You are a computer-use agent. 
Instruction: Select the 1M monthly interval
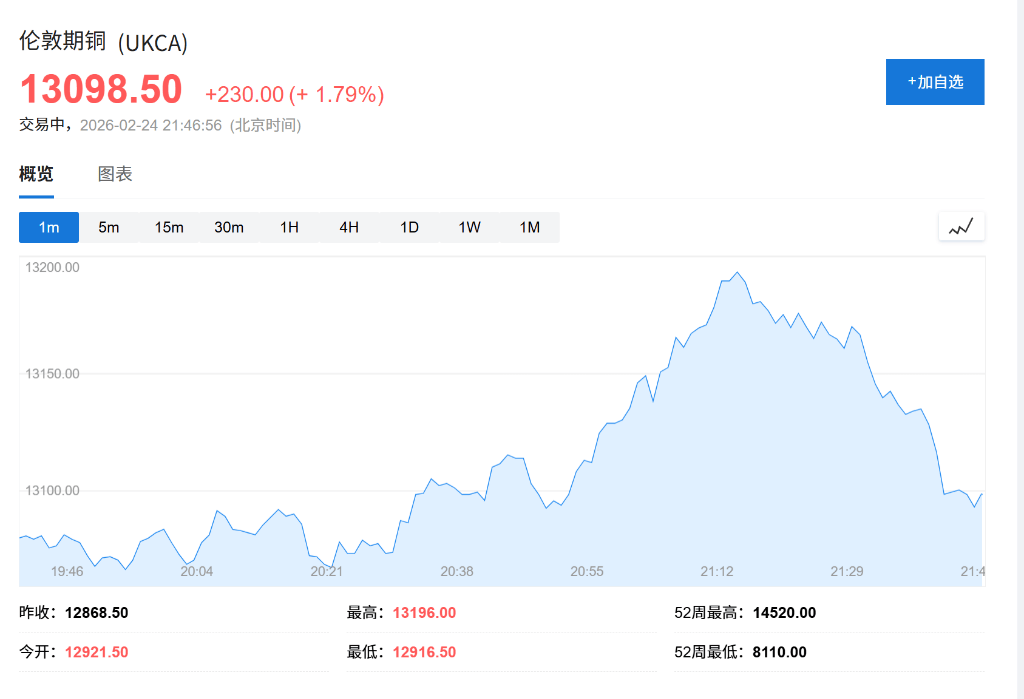[529, 227]
